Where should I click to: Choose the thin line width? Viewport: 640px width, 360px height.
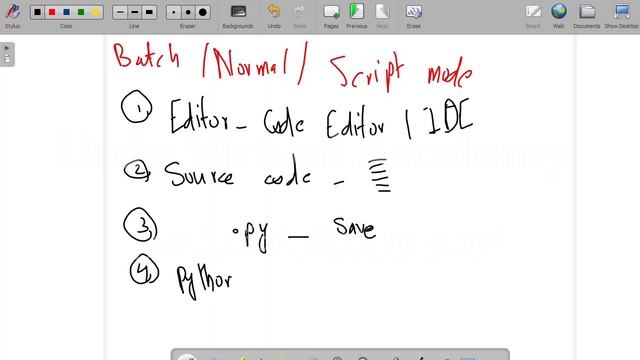tap(120, 12)
